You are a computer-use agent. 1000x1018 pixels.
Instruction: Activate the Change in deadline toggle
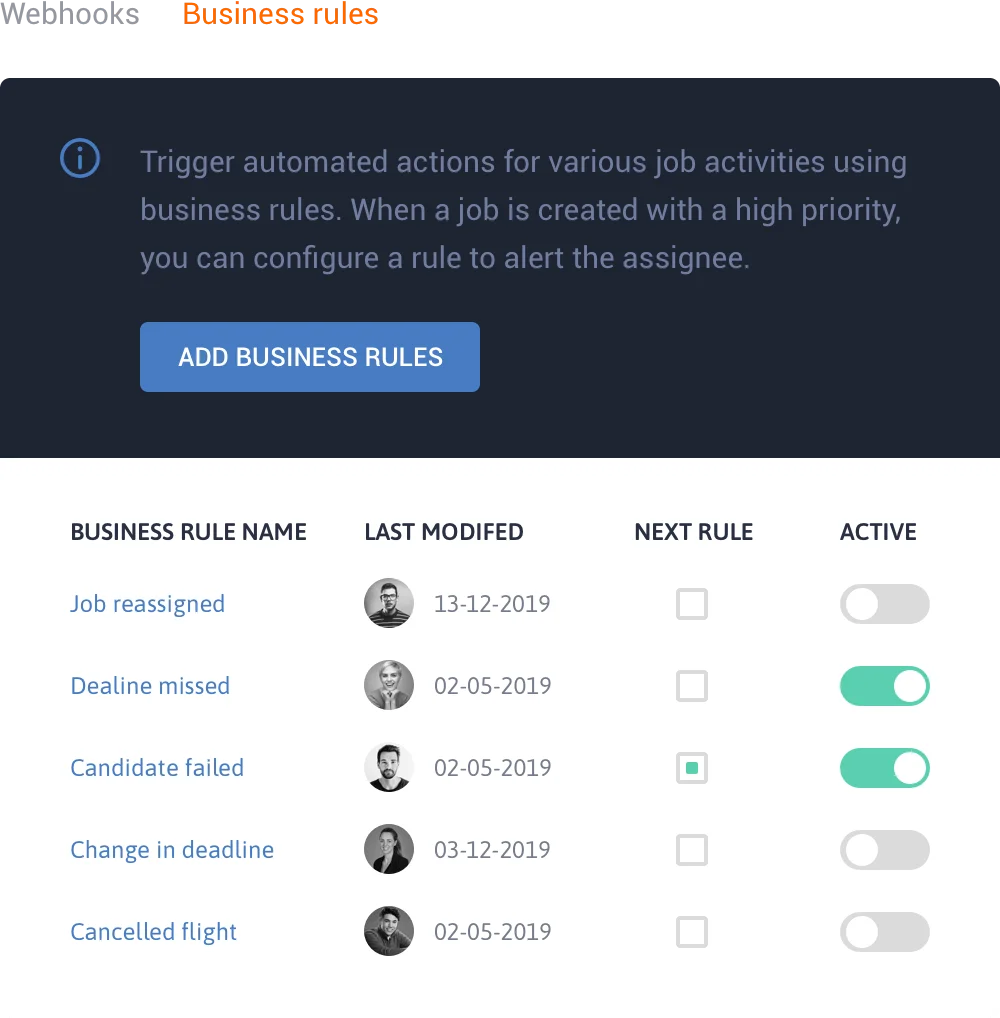[884, 850]
